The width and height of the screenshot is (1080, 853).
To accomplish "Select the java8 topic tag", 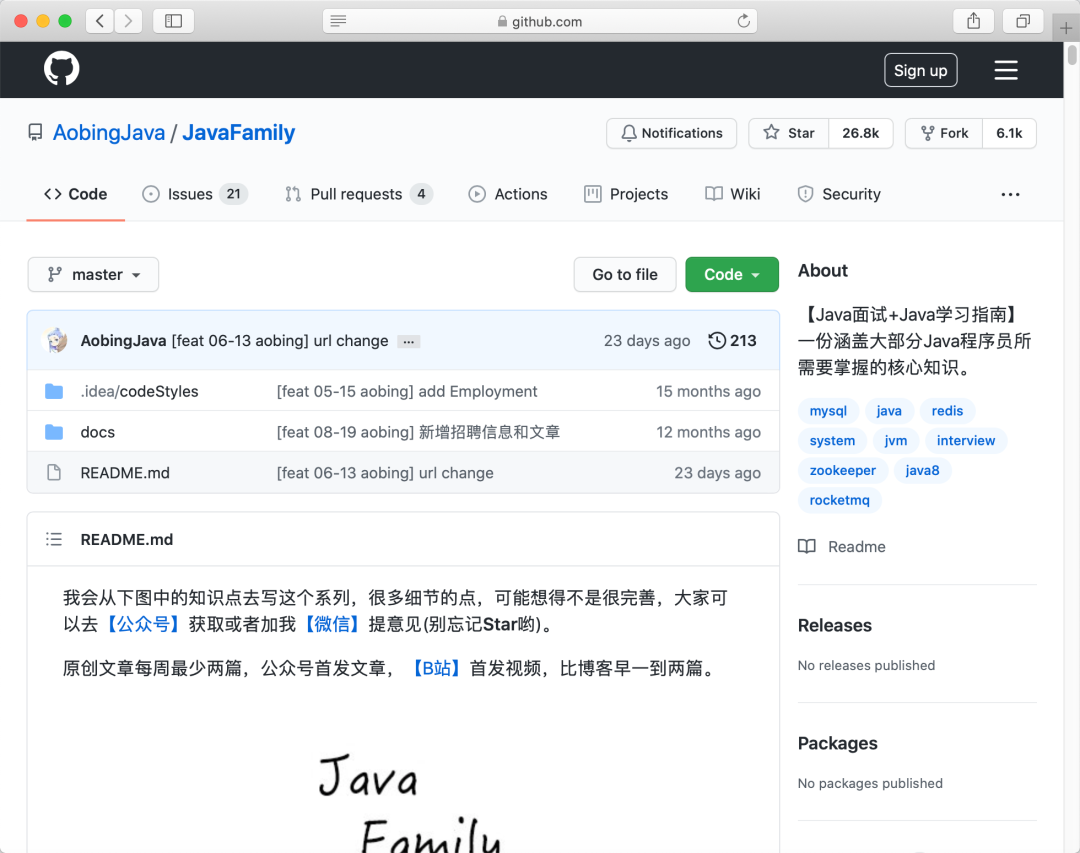I will pyautogui.click(x=922, y=470).
